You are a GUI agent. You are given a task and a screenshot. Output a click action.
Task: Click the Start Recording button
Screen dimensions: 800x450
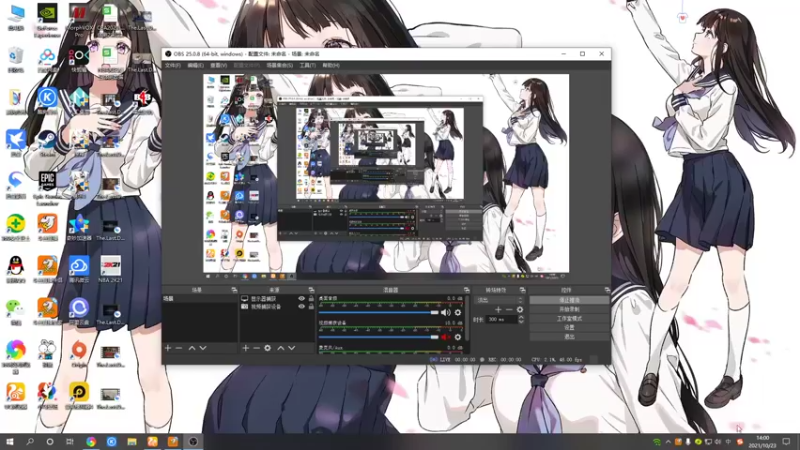pos(569,309)
